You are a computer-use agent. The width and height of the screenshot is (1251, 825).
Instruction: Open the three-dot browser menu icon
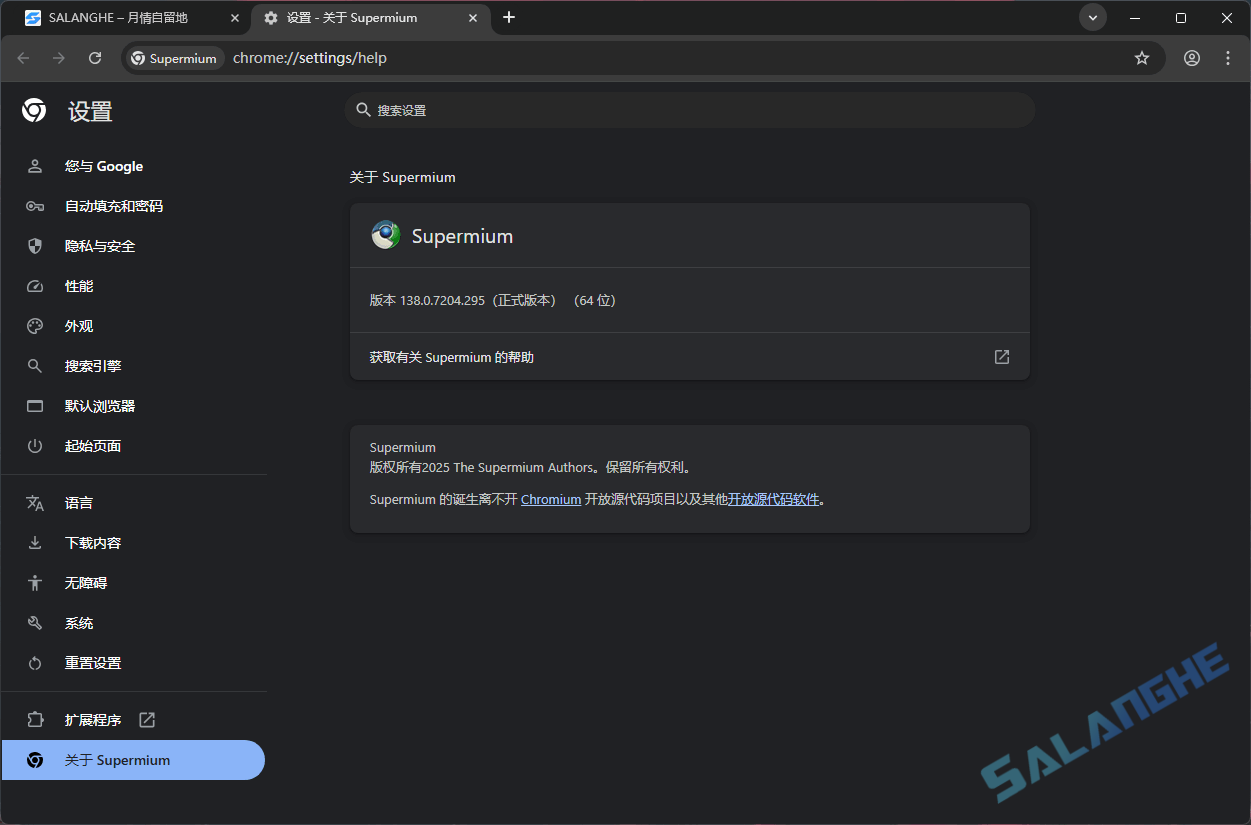(1228, 58)
